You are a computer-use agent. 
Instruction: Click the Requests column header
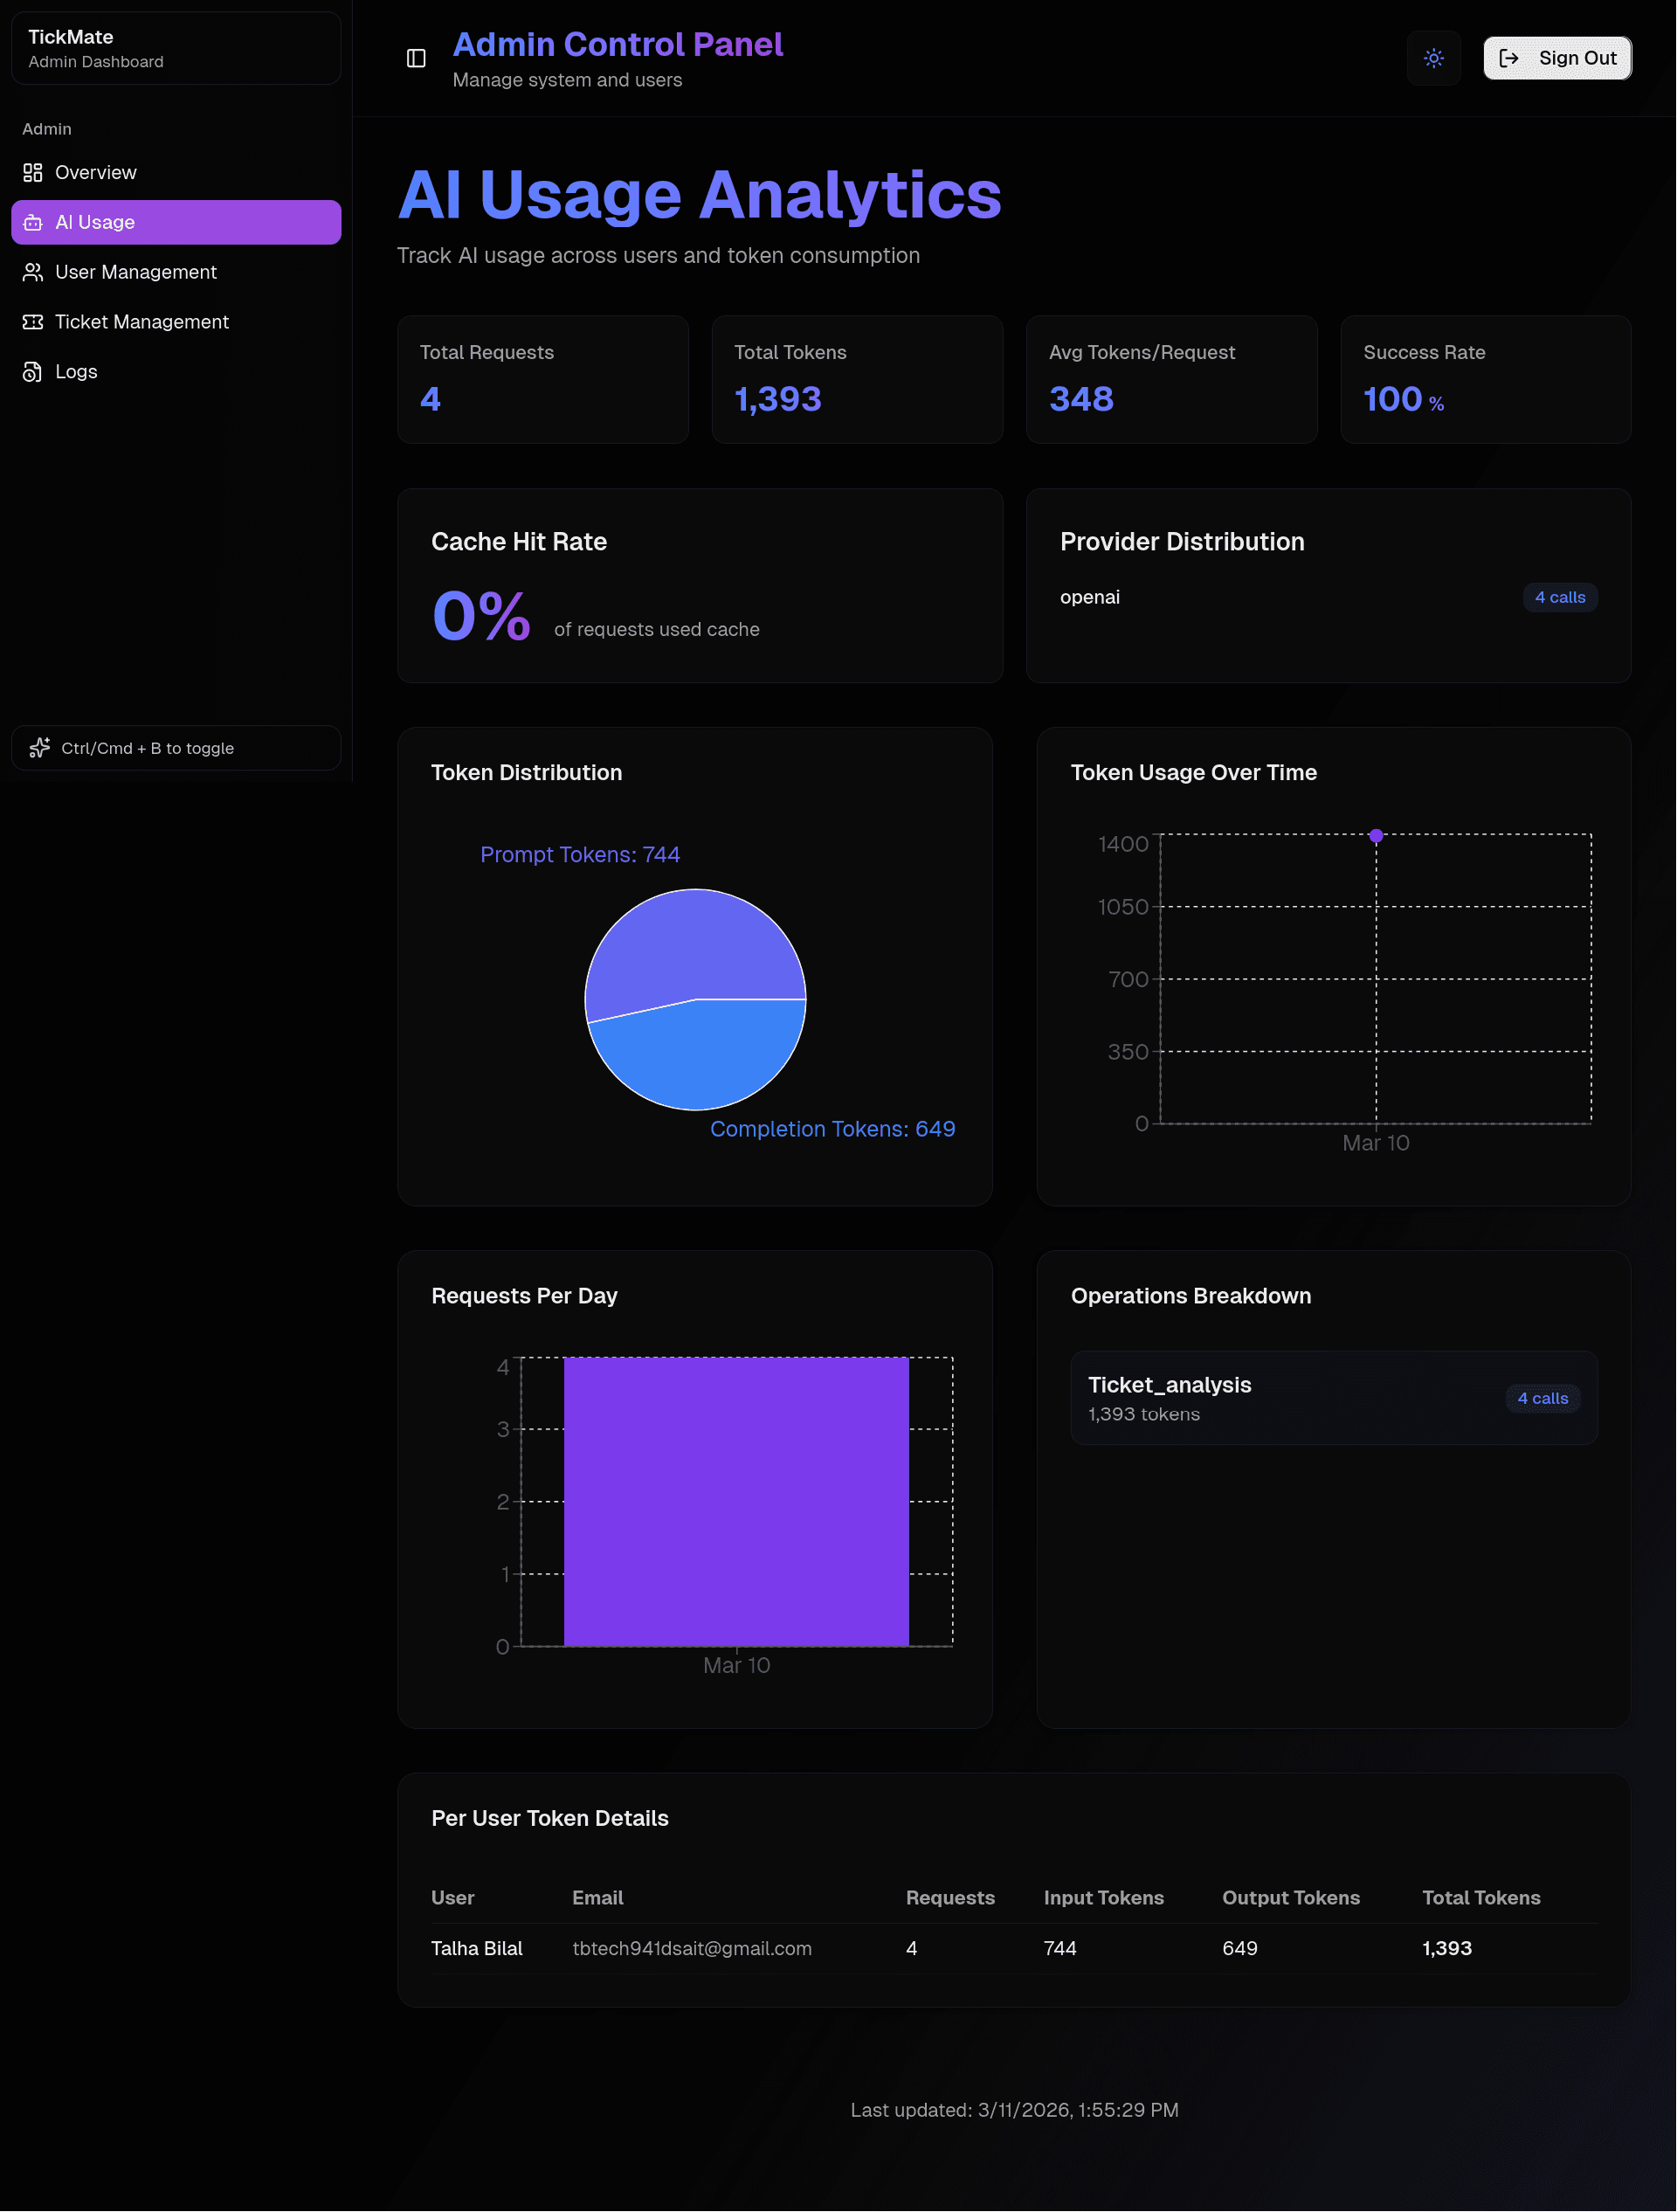(x=950, y=1897)
